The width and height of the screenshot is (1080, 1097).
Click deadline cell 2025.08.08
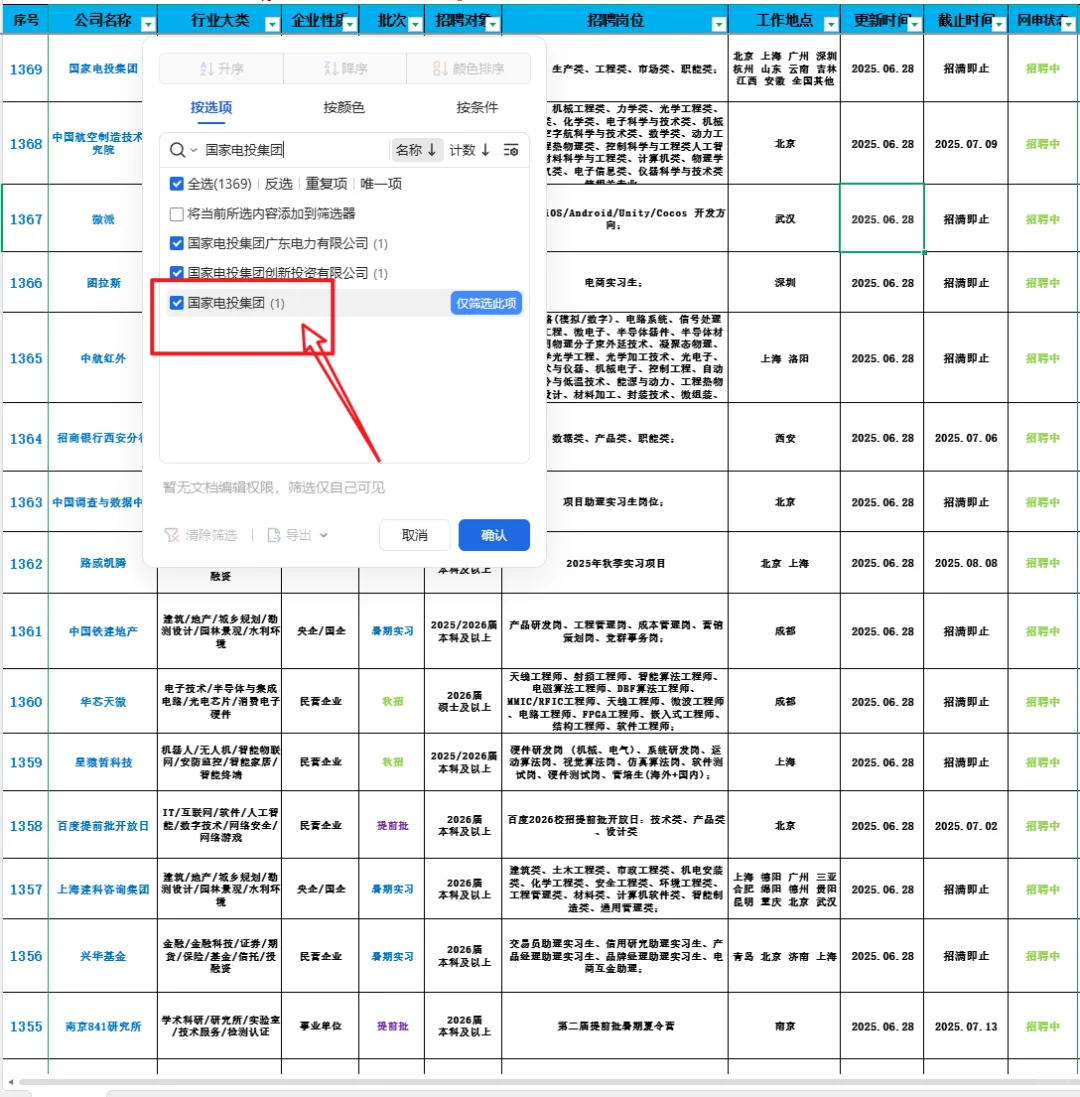966,563
